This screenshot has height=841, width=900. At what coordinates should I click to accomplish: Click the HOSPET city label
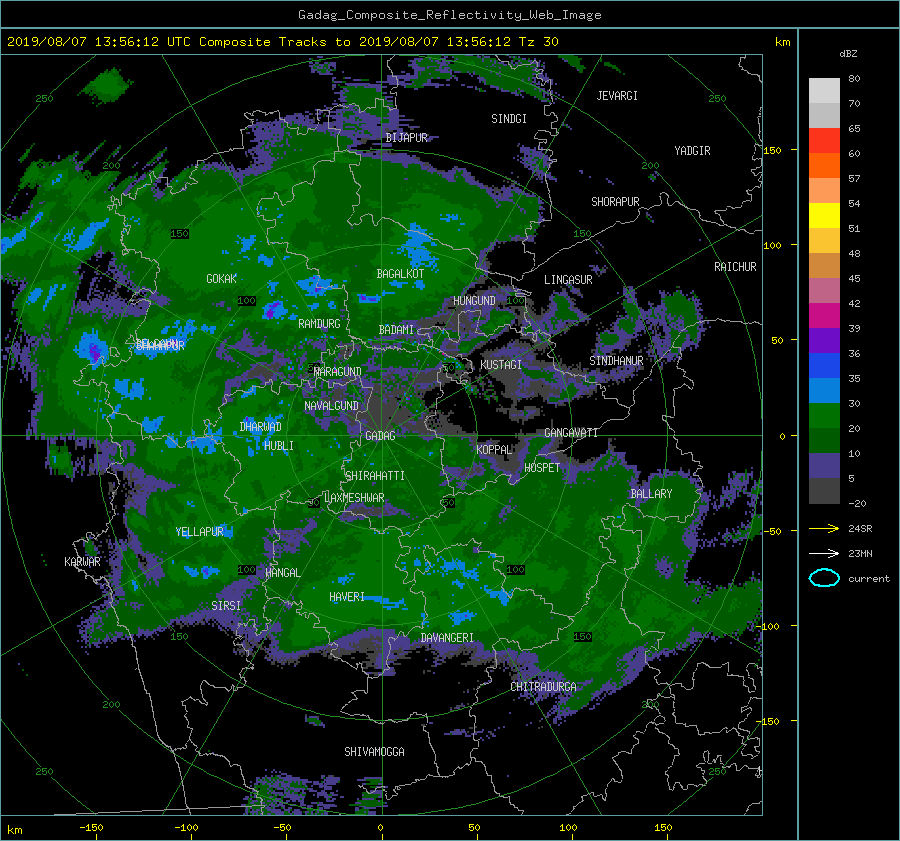[x=542, y=468]
